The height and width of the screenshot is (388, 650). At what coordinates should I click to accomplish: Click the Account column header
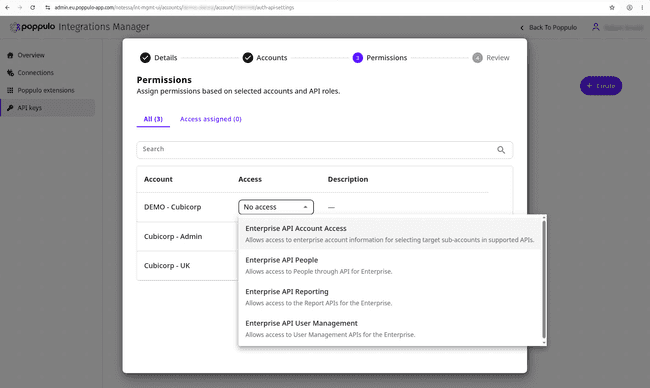tap(158, 179)
